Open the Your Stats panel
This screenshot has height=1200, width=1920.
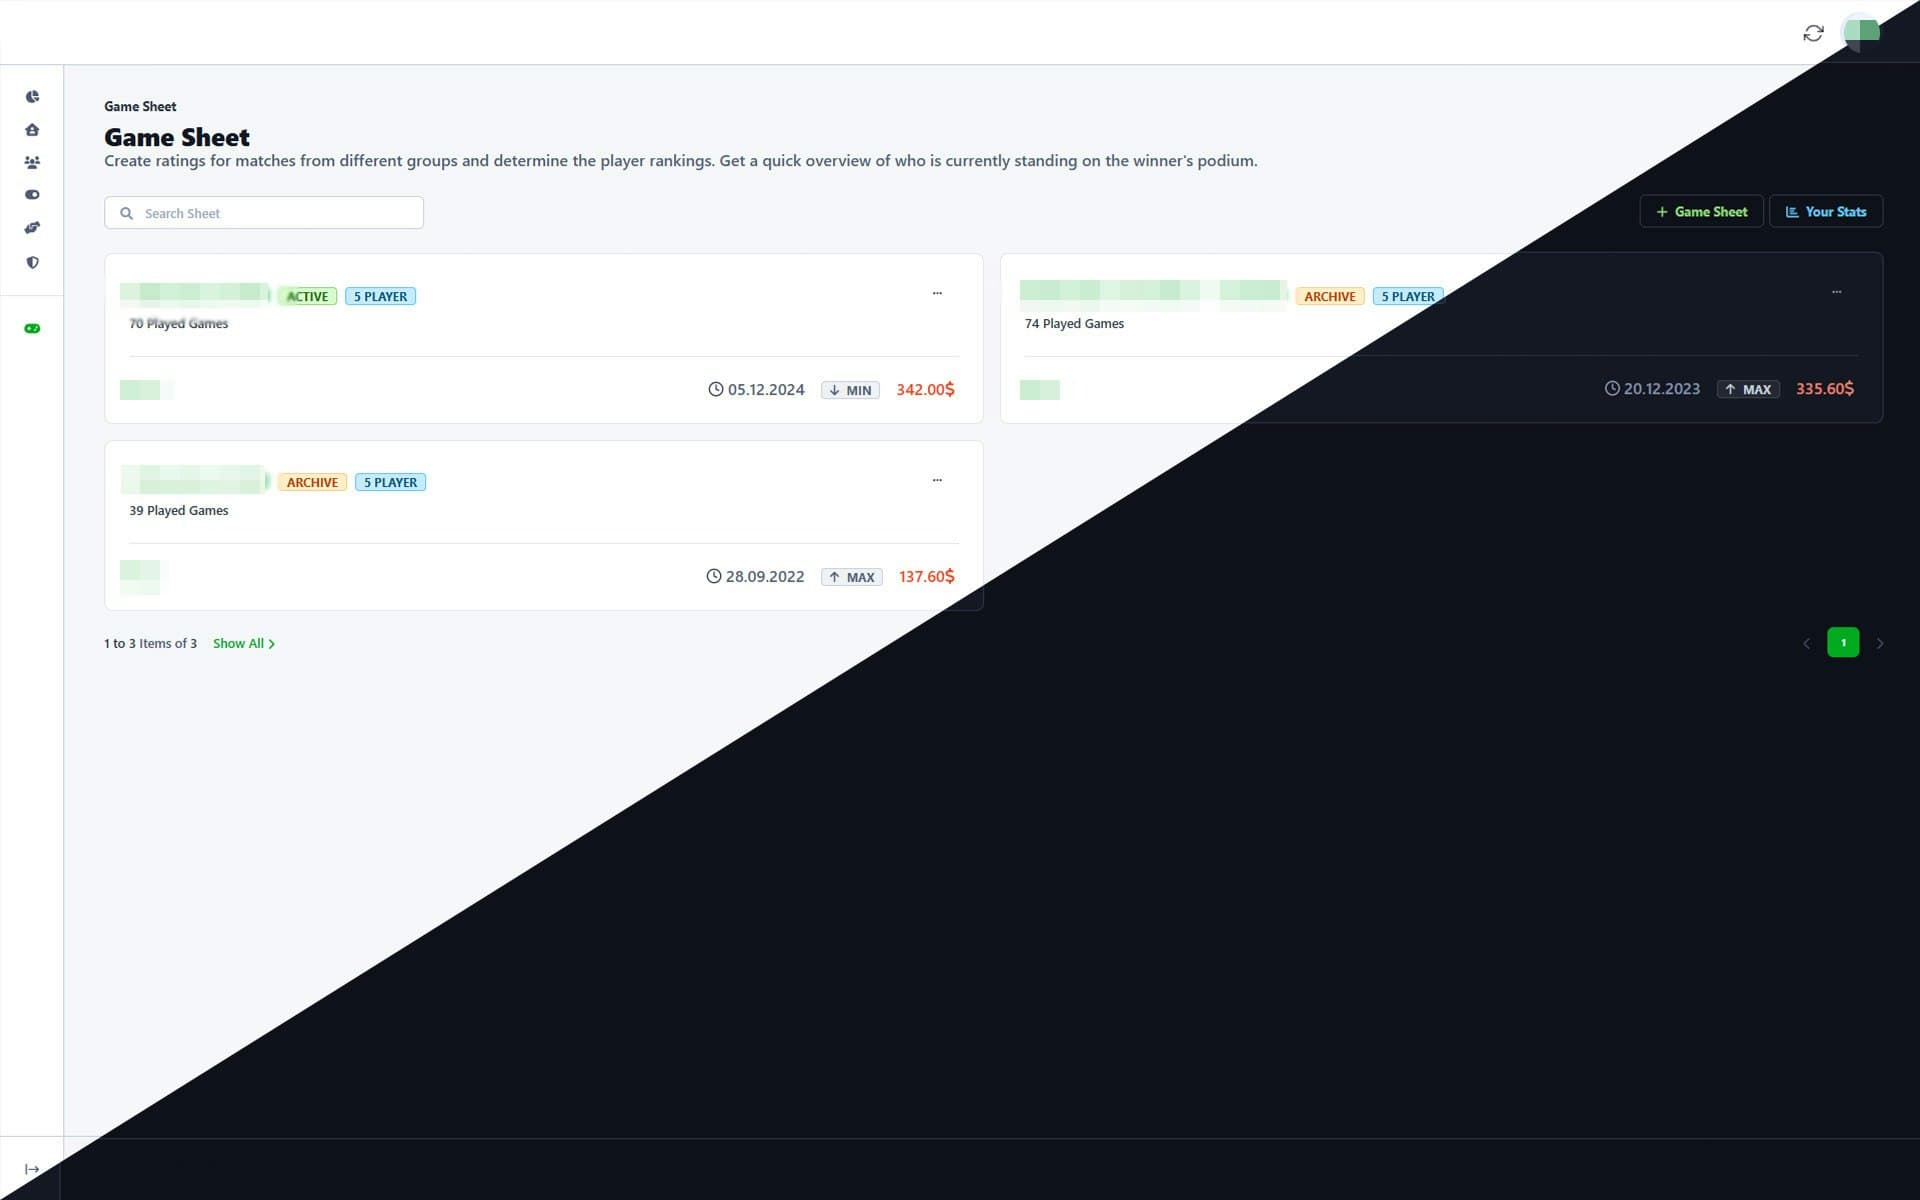click(1825, 211)
